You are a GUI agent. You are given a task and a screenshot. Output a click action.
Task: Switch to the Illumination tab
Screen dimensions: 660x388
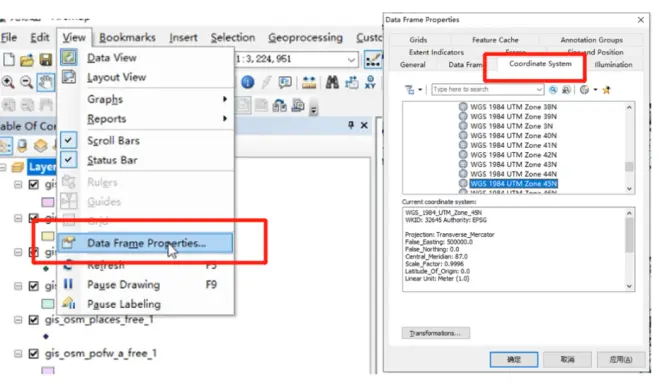point(613,65)
